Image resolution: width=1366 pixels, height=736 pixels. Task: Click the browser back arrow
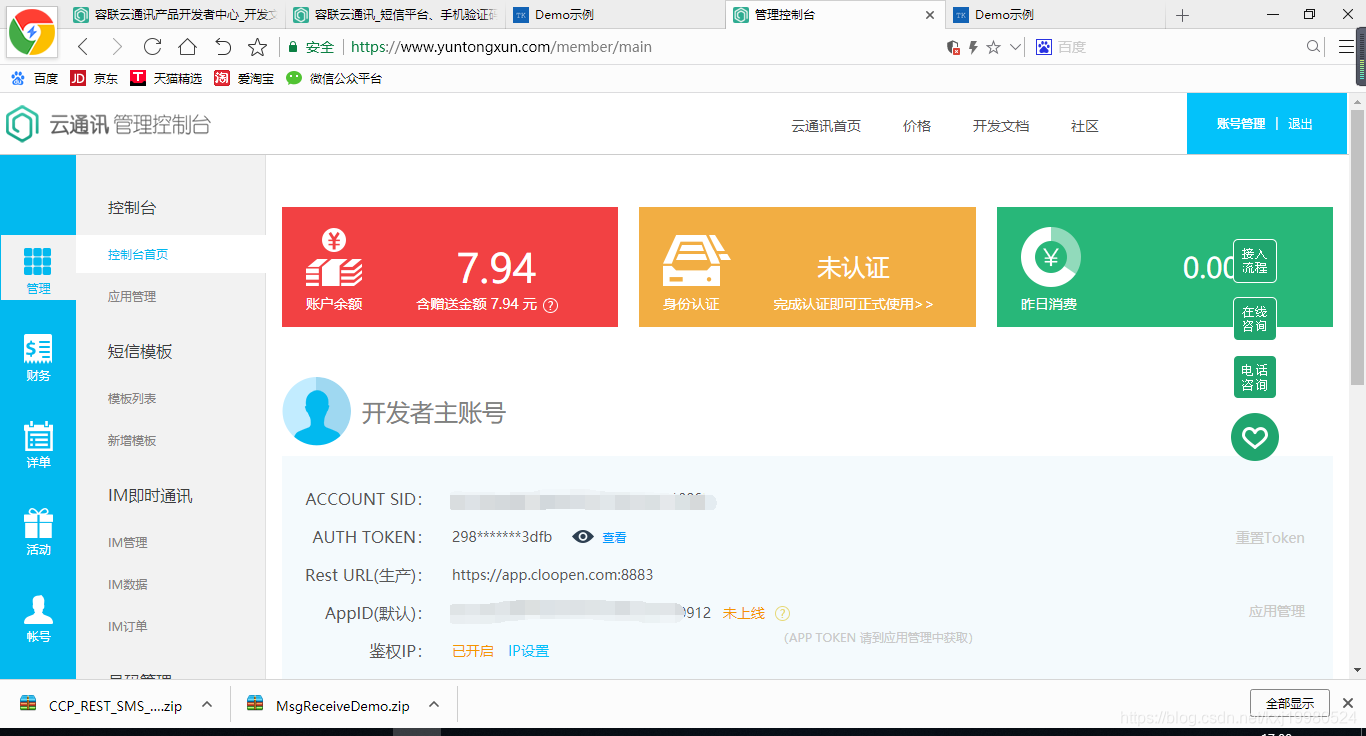pyautogui.click(x=83, y=47)
